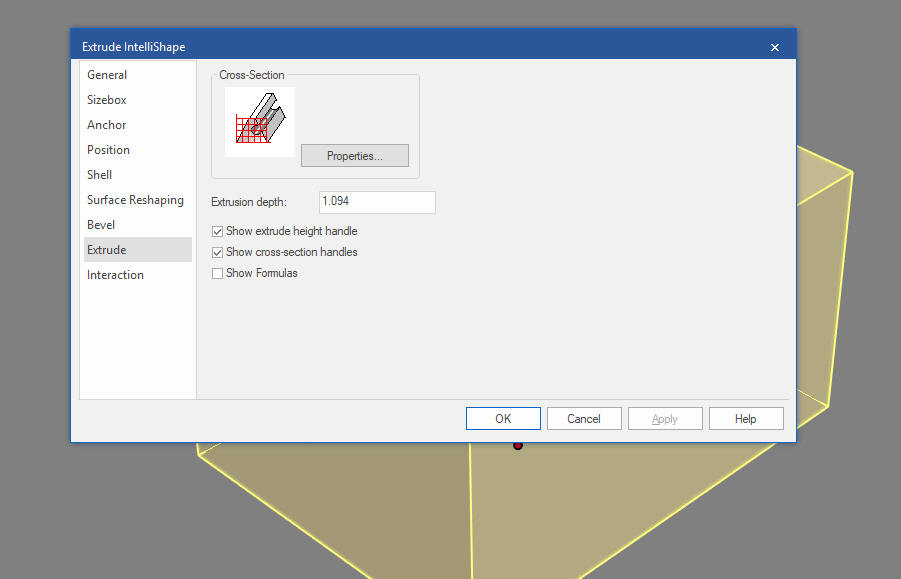Image resolution: width=901 pixels, height=579 pixels.
Task: Cancel the Extrude IntelliShape dialog
Action: (x=584, y=419)
